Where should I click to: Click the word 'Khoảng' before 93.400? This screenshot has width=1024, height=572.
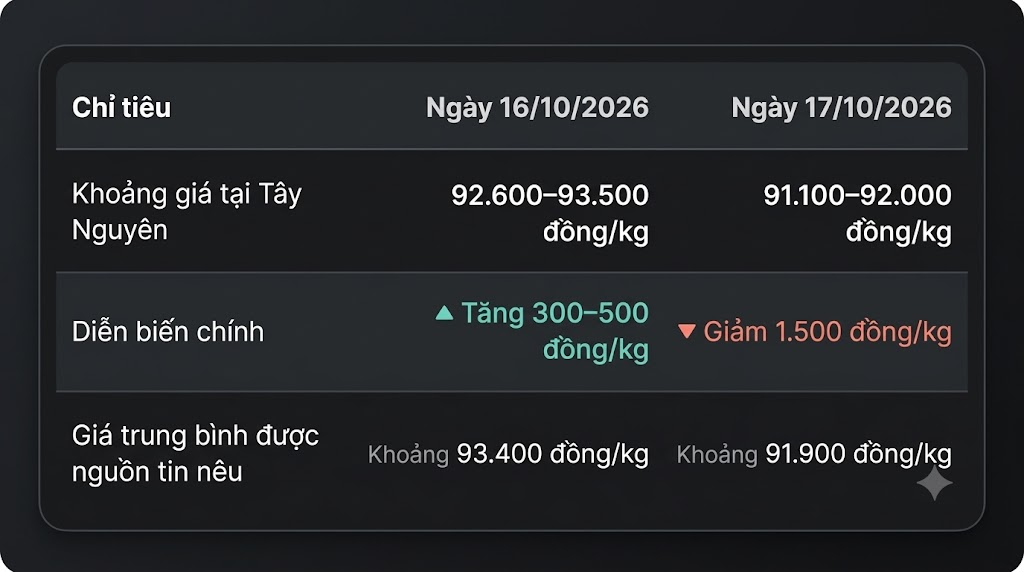(x=408, y=454)
